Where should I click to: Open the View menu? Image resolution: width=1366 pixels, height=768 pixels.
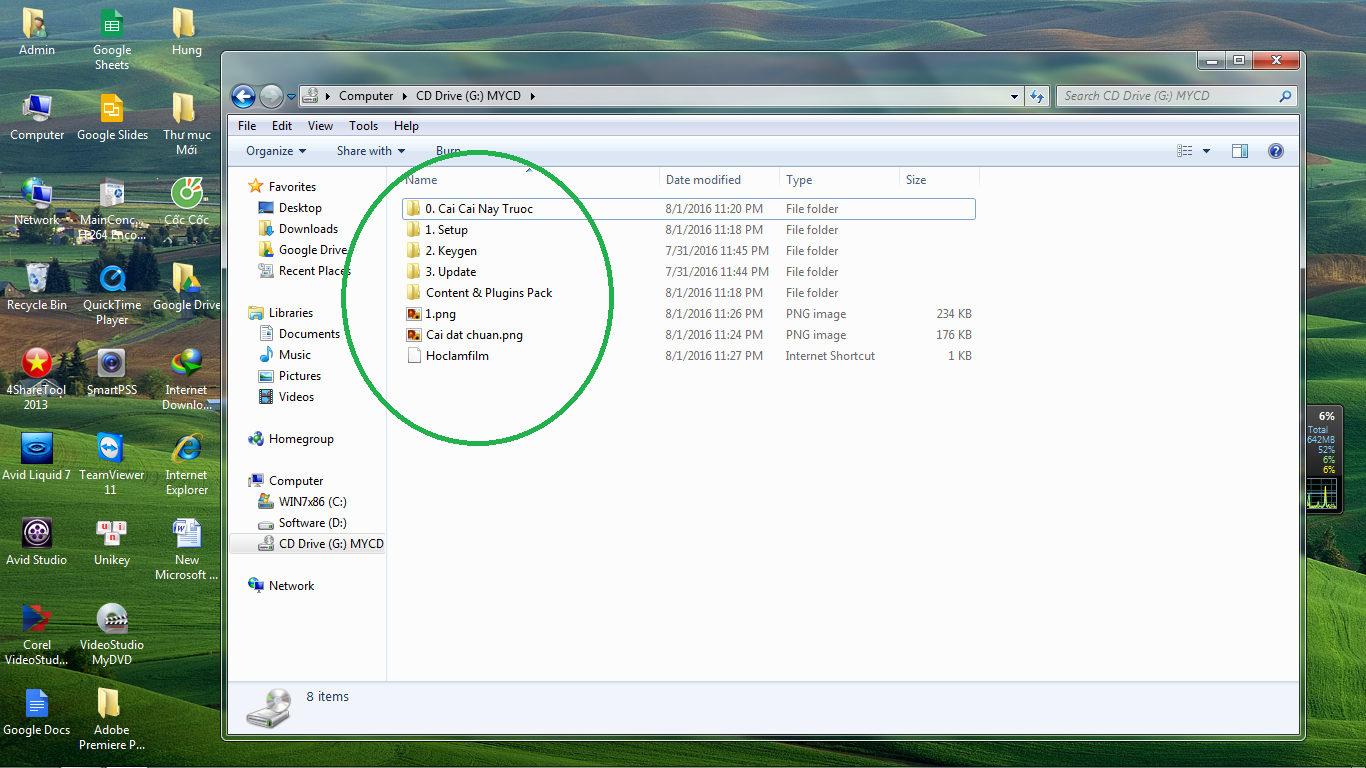tap(320, 126)
